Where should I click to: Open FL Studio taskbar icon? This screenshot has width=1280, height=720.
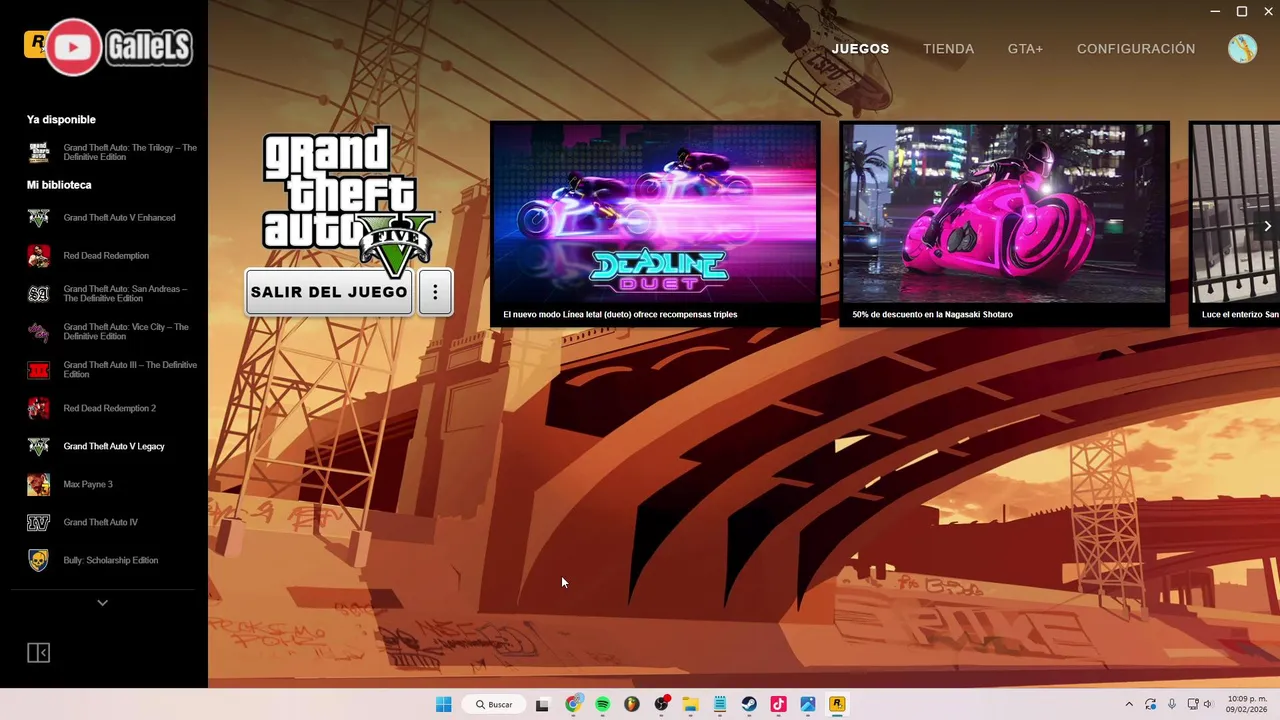(x=632, y=704)
